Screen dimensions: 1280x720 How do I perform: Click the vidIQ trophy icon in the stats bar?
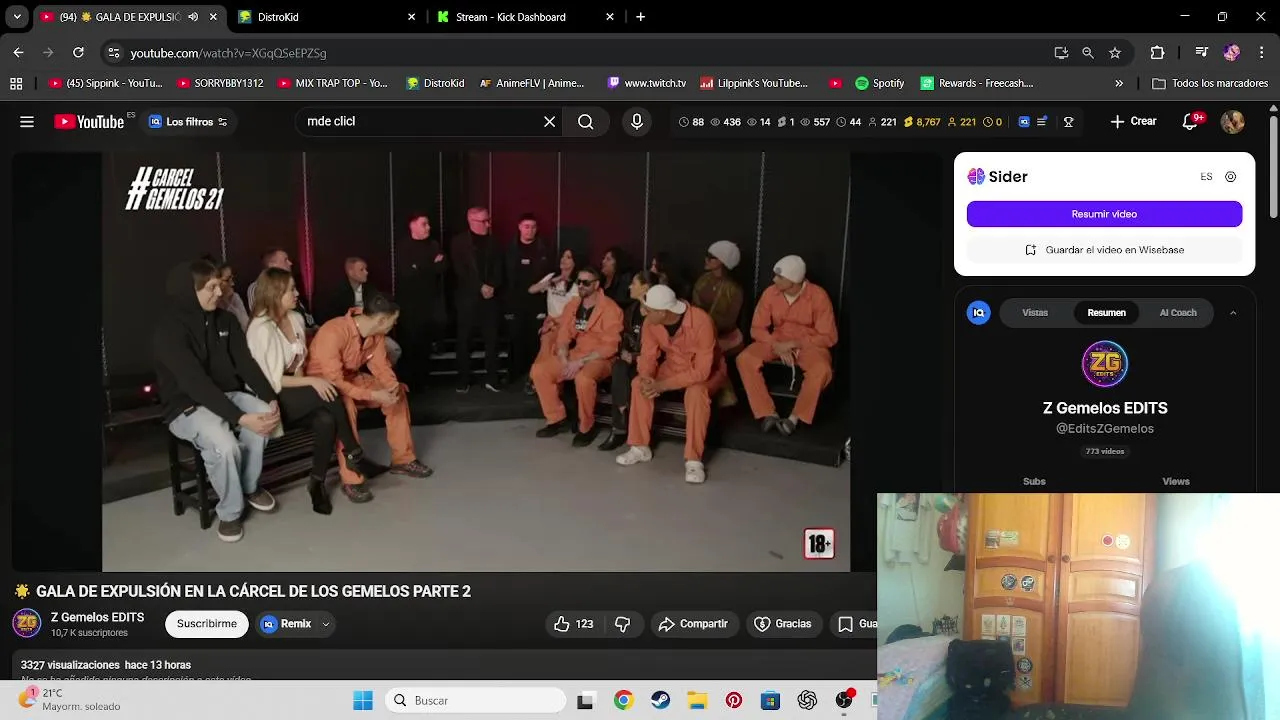click(x=1068, y=122)
